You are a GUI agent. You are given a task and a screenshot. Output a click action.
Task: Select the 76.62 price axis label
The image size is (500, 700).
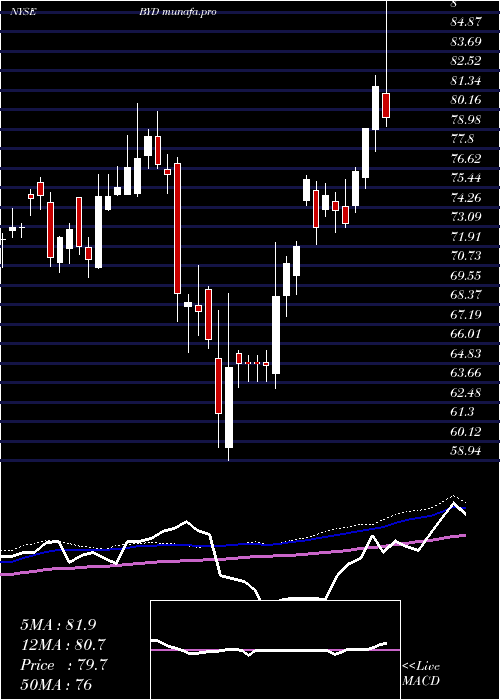point(466,158)
